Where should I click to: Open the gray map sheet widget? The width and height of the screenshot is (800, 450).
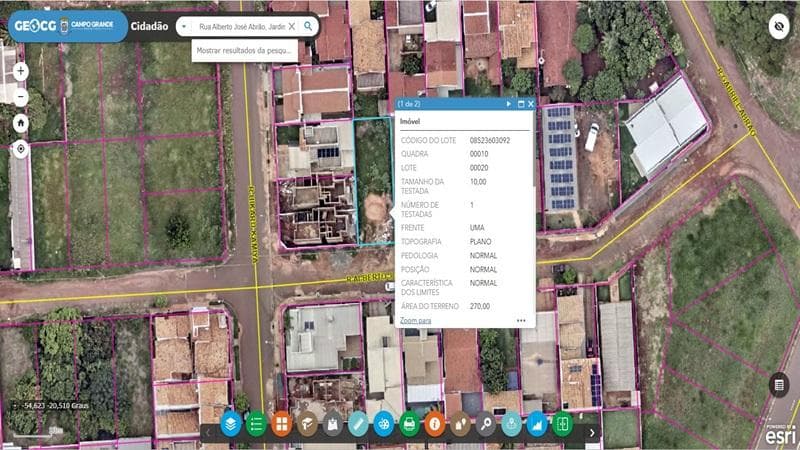tap(333, 424)
